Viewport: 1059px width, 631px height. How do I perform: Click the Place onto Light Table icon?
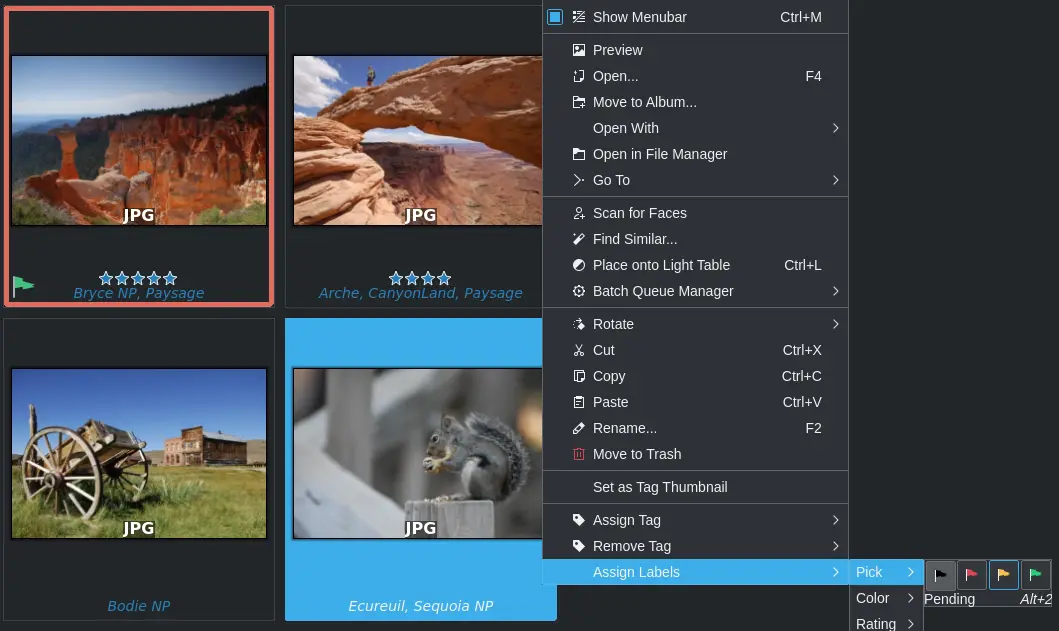578,265
